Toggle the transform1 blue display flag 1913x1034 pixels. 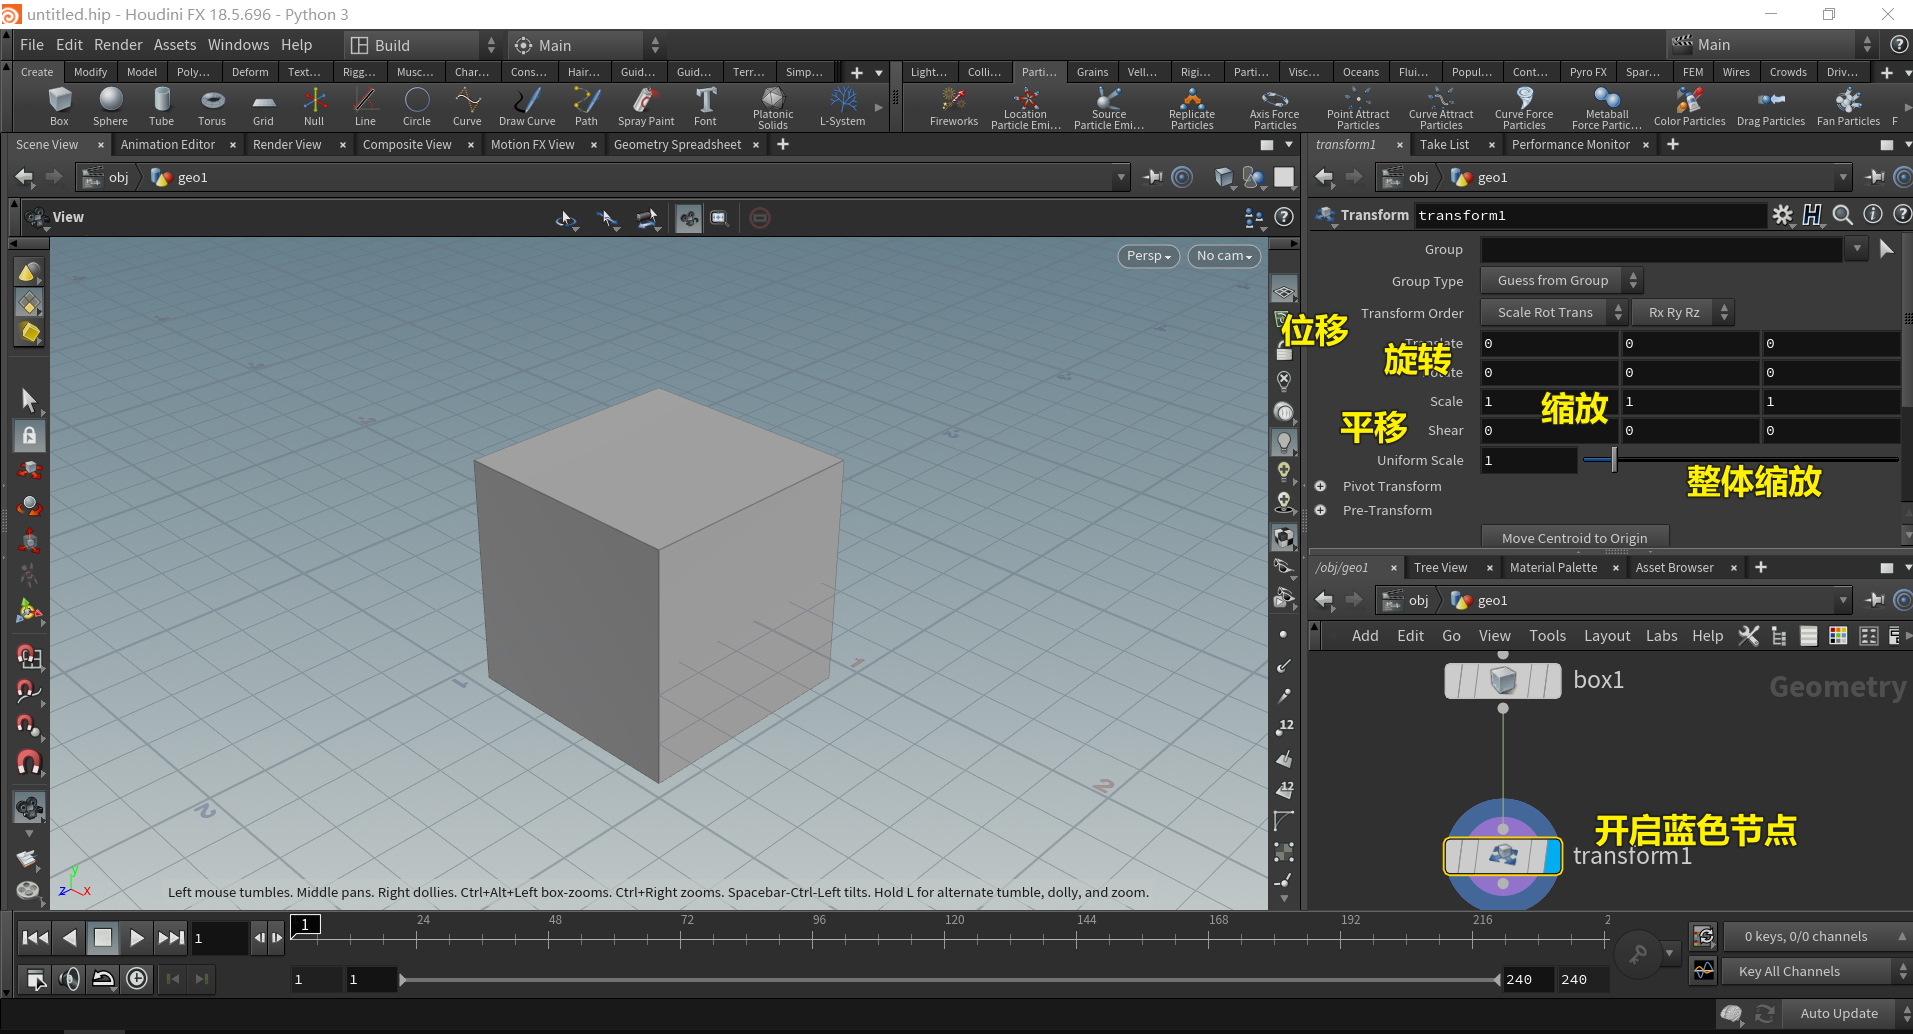(1551, 856)
